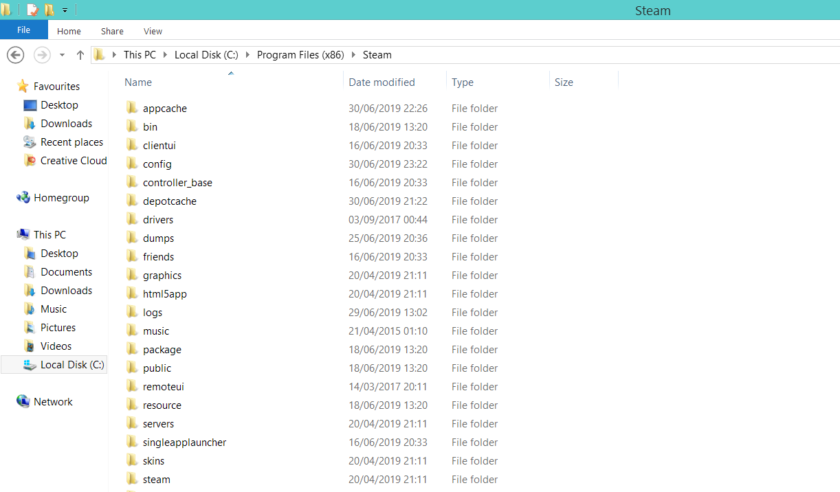Switch to the Share ribbon tab
840x492 pixels.
pyautogui.click(x=112, y=31)
